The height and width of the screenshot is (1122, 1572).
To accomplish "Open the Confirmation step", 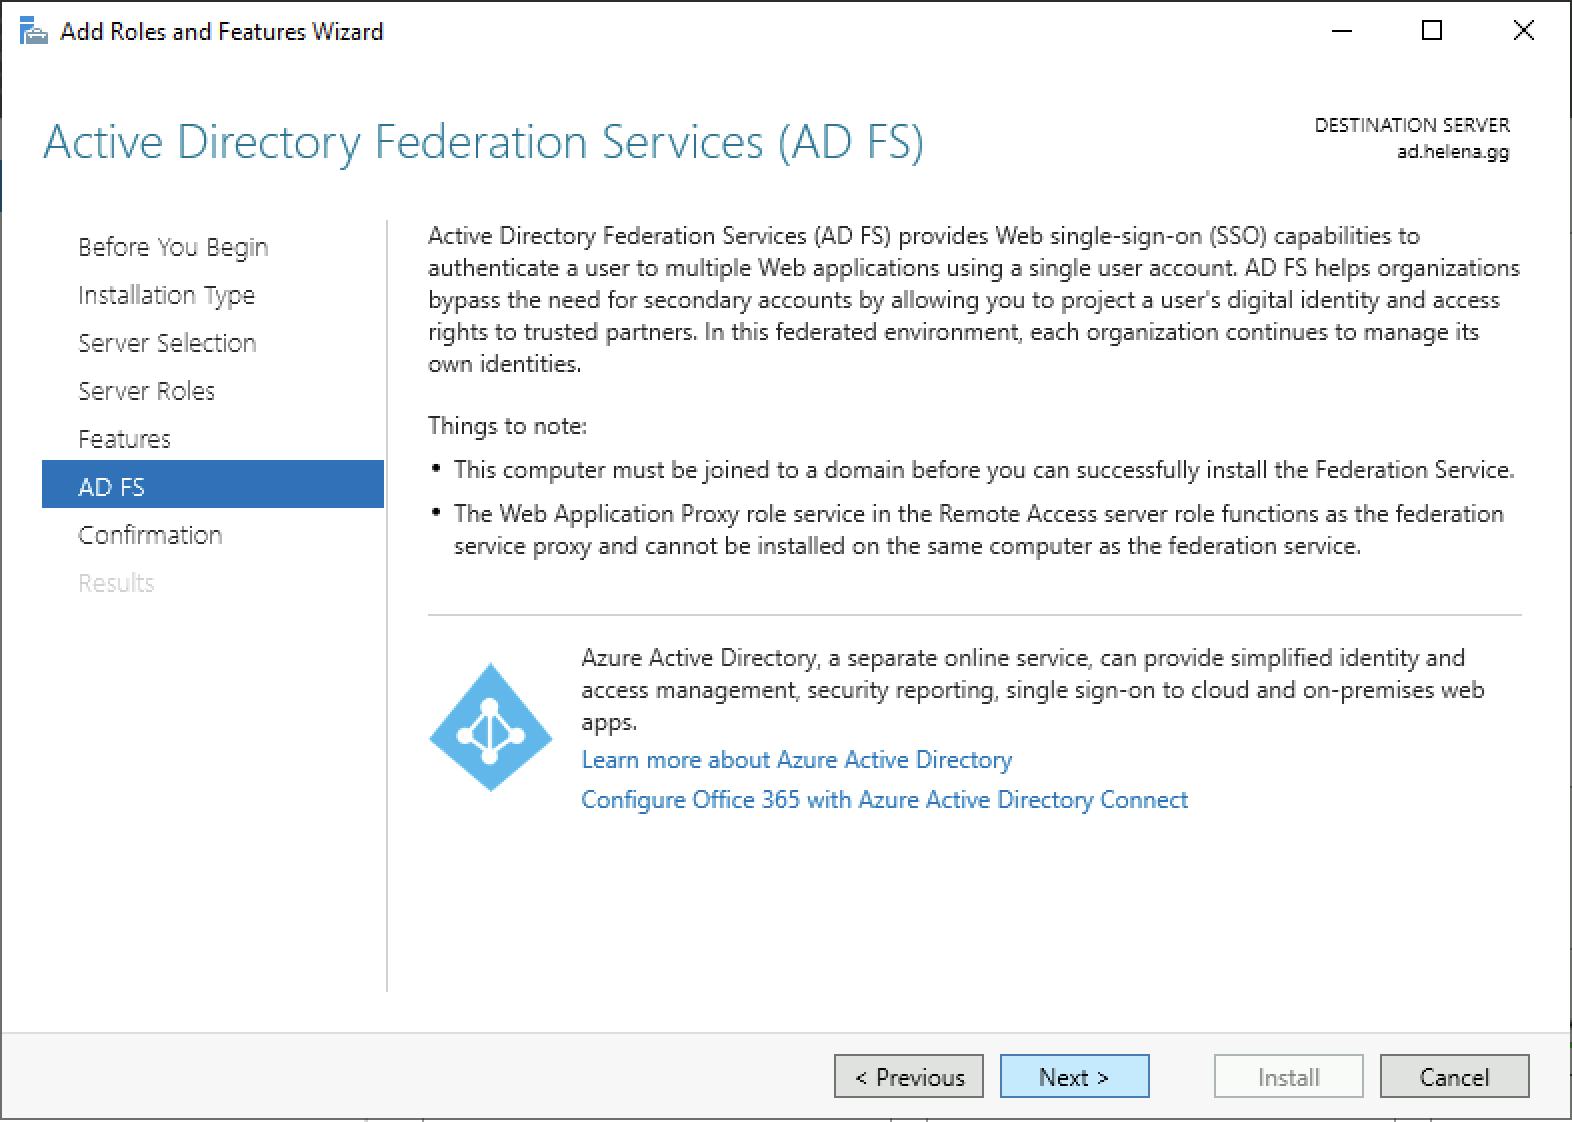I will click(x=150, y=535).
